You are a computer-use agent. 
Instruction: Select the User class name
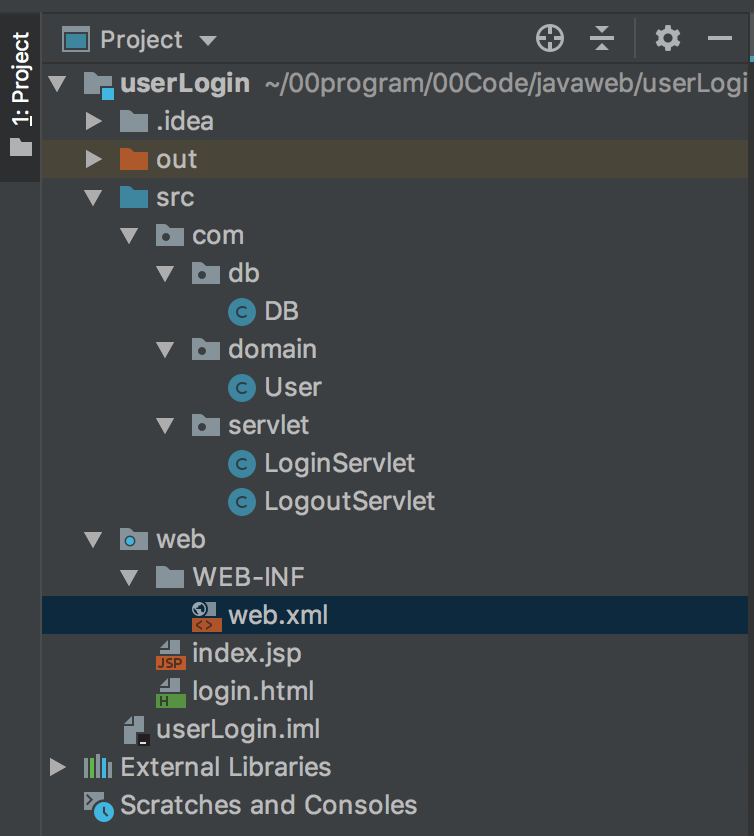tap(293, 388)
